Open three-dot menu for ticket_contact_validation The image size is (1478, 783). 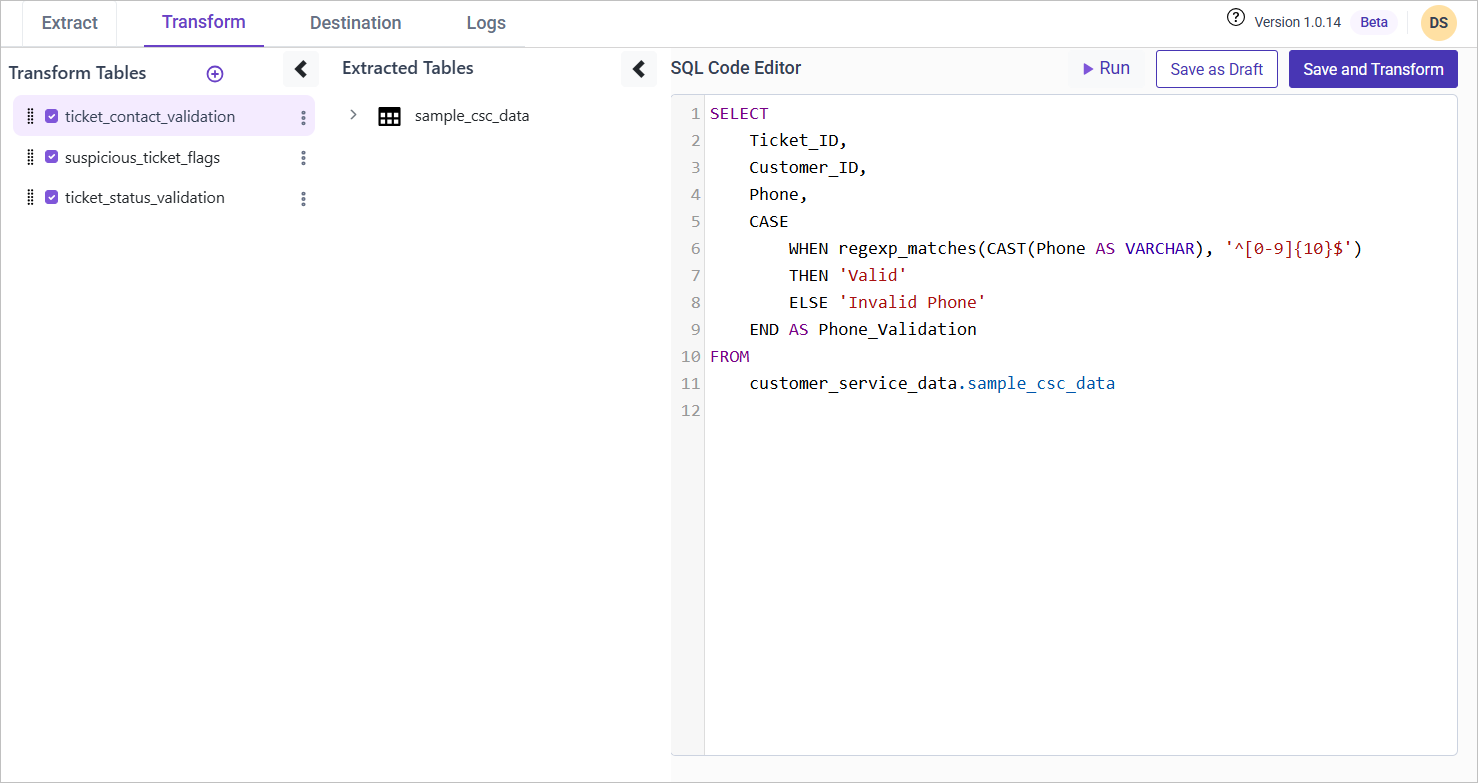coord(303,118)
